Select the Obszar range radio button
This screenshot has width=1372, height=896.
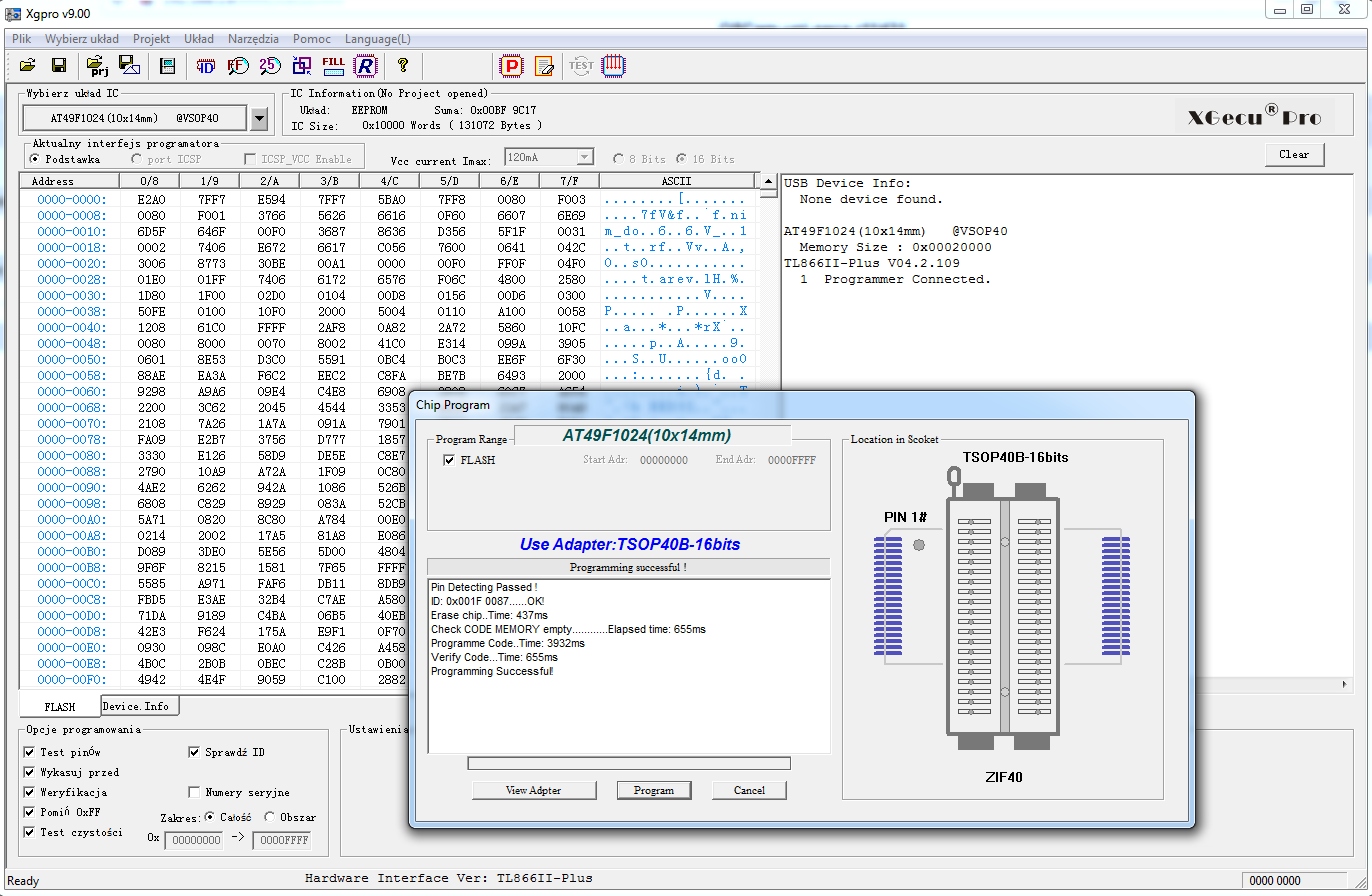270,817
